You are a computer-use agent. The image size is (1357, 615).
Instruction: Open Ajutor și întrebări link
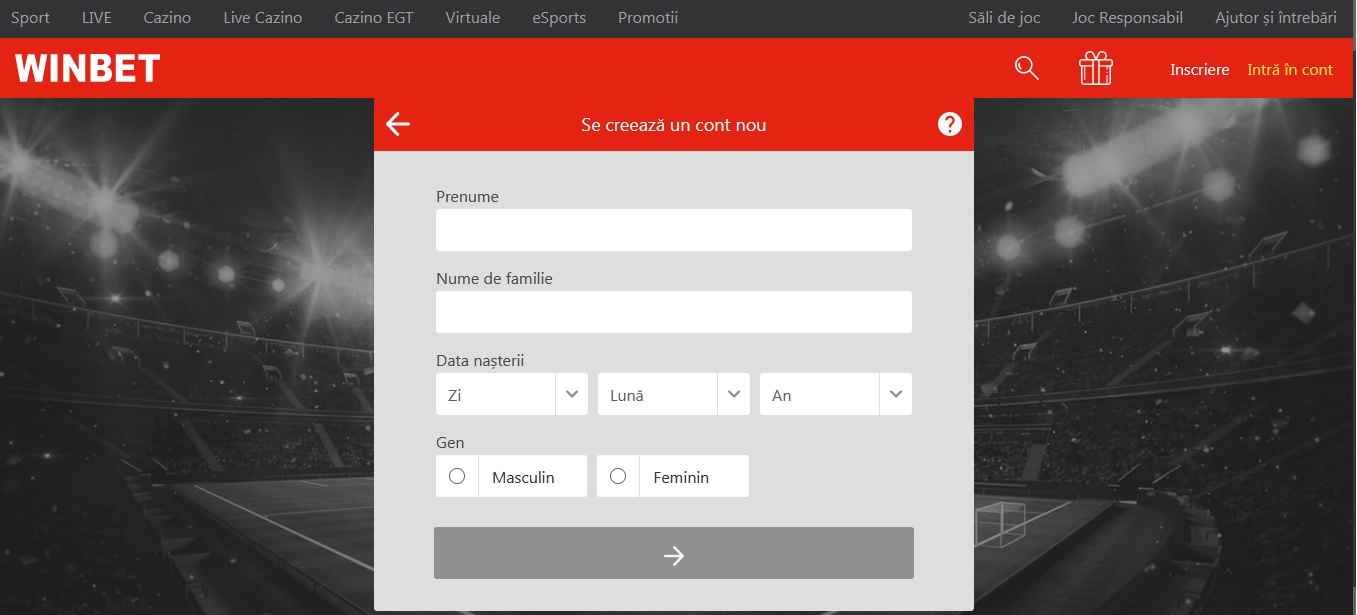click(x=1276, y=18)
